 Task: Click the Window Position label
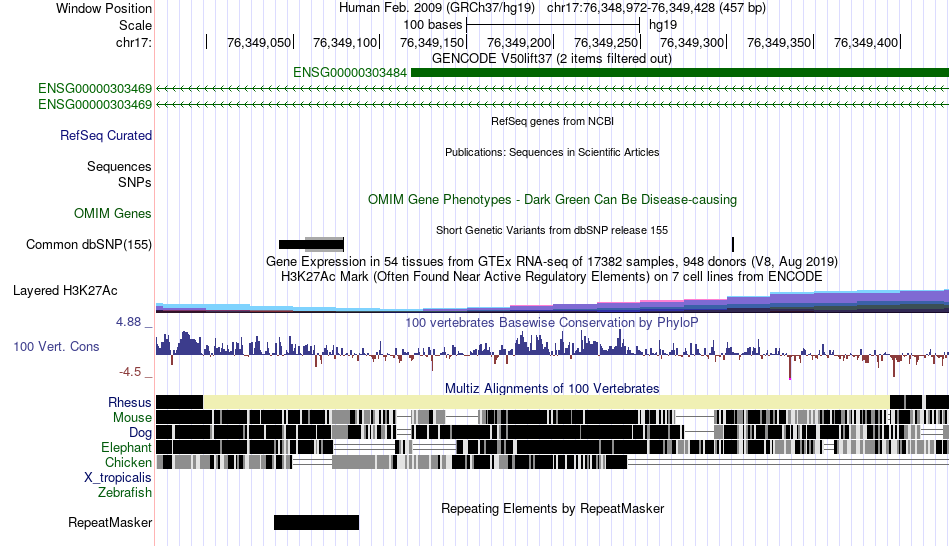coord(104,8)
